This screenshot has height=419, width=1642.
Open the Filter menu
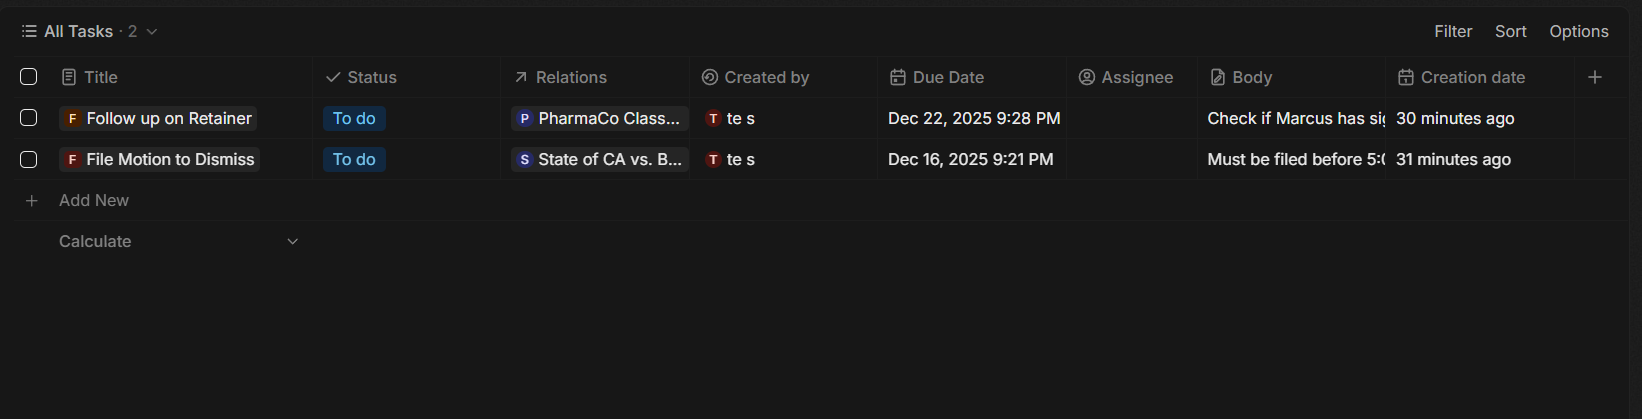click(x=1453, y=32)
